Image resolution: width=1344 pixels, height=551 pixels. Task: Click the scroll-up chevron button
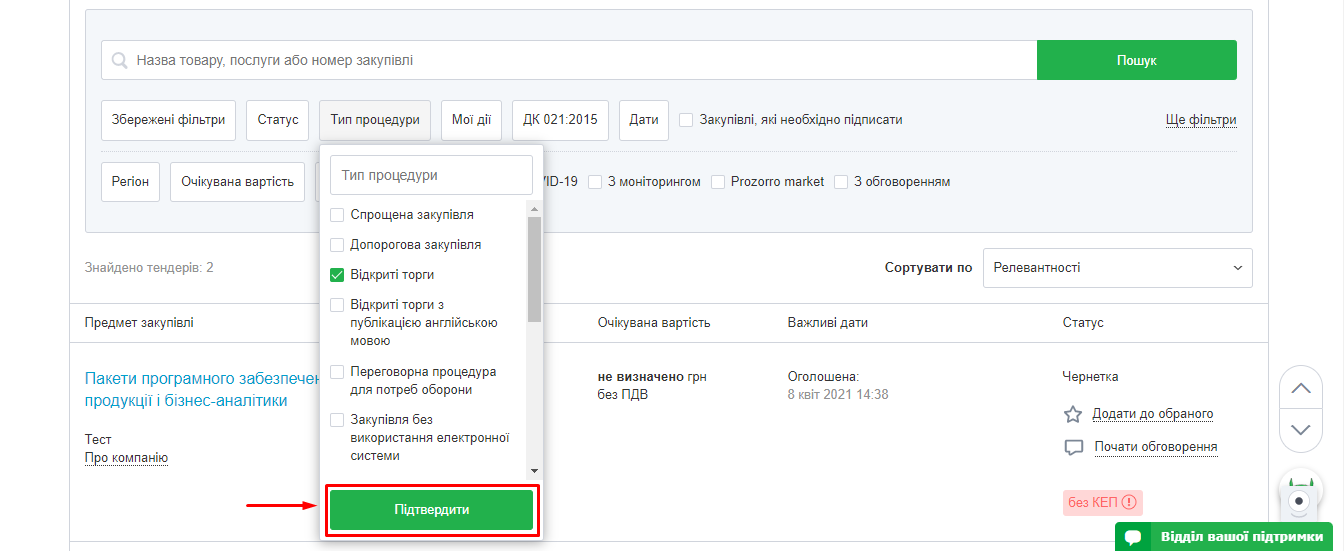click(x=1300, y=389)
